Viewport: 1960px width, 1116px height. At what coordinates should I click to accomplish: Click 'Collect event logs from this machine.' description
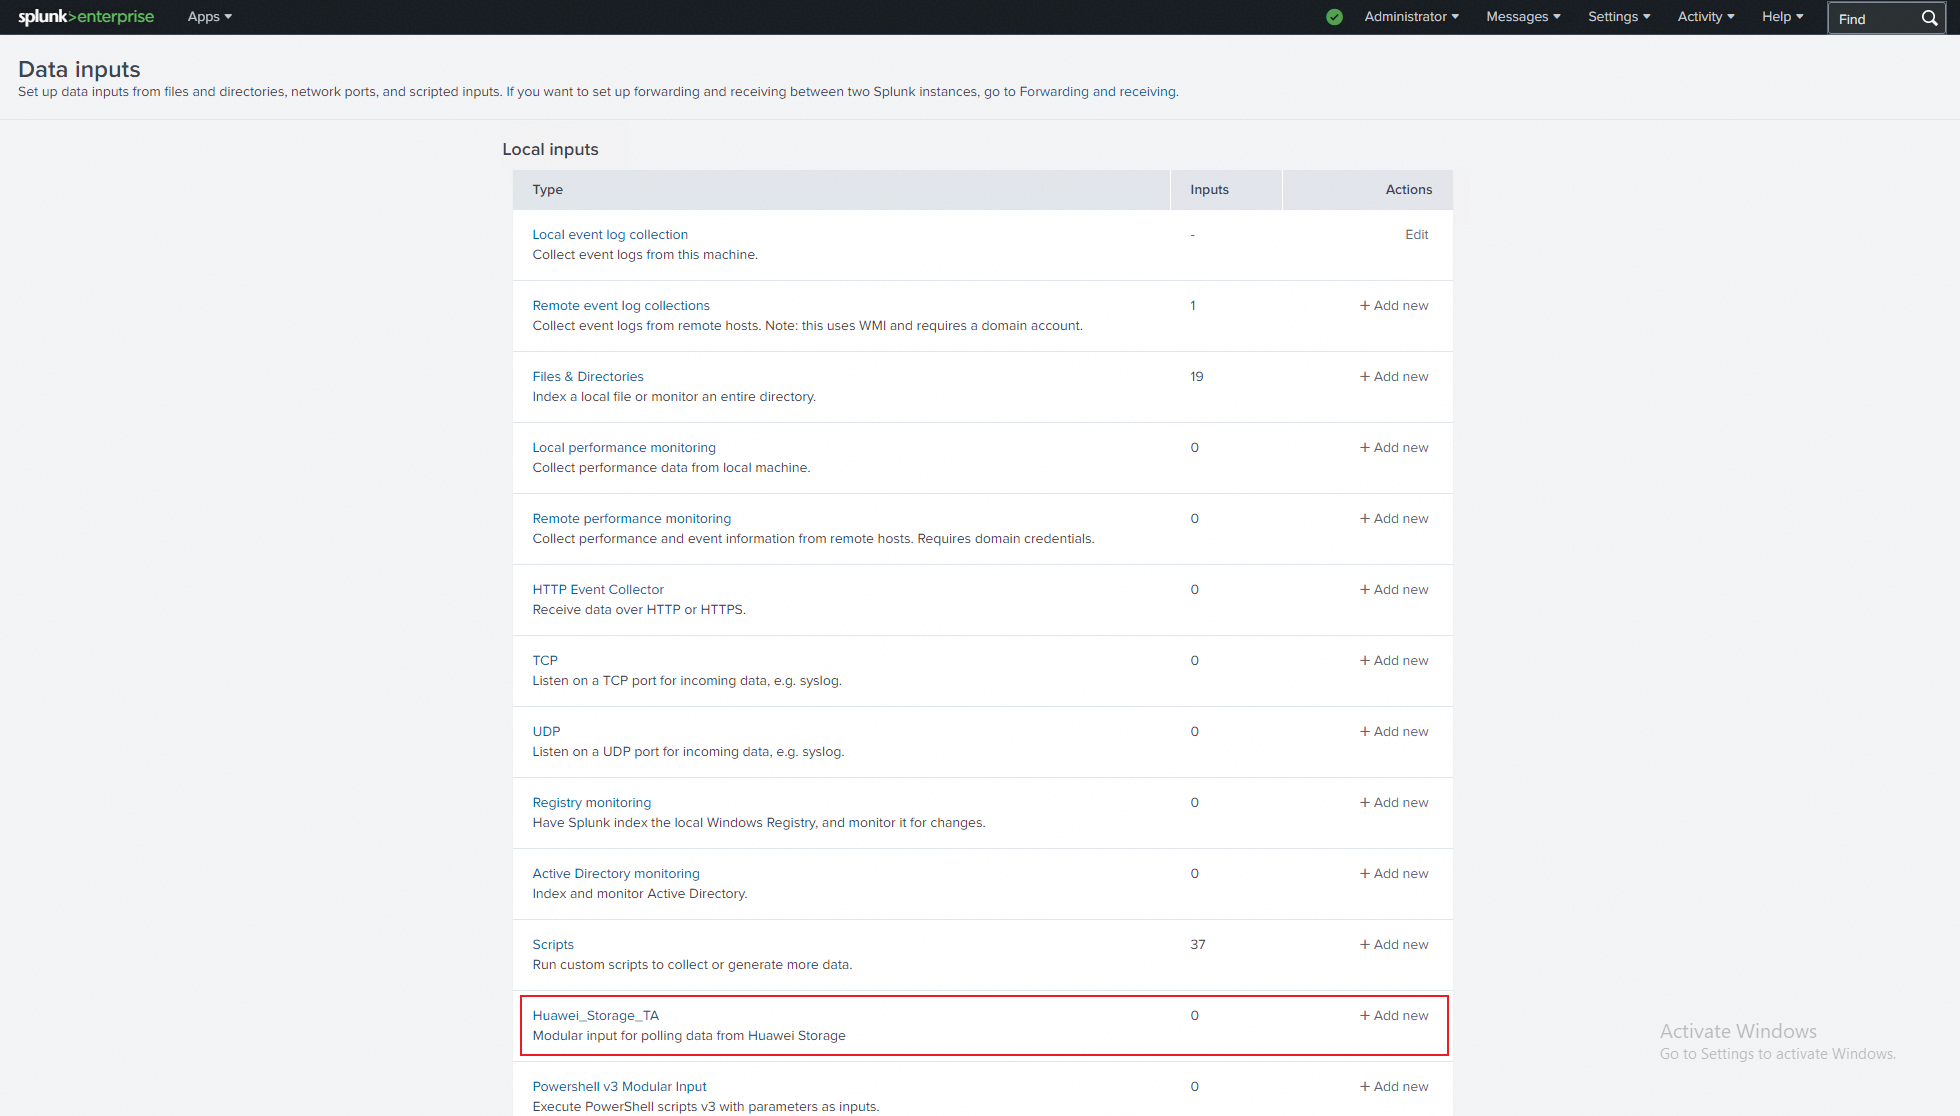(x=645, y=255)
